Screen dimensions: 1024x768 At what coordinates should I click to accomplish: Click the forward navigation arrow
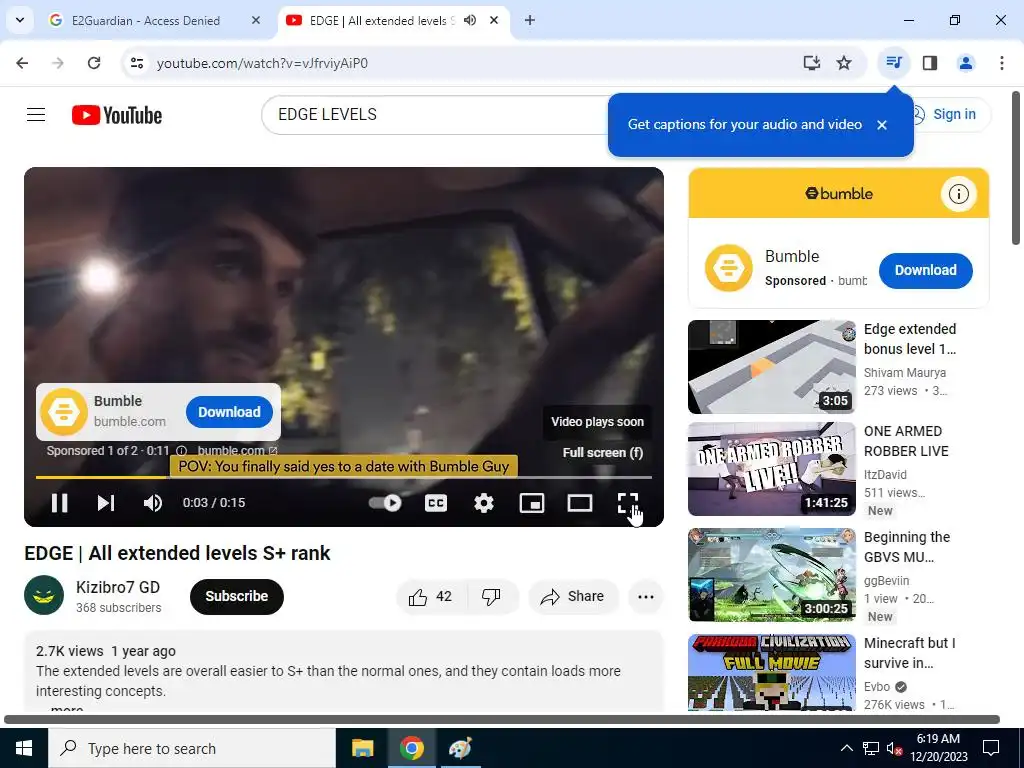[x=58, y=63]
